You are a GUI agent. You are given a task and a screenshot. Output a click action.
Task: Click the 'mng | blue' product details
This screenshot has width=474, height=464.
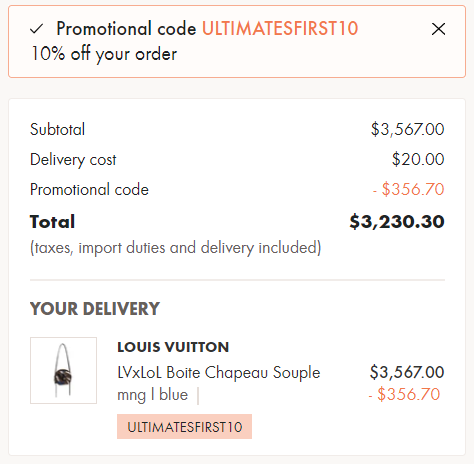click(153, 395)
